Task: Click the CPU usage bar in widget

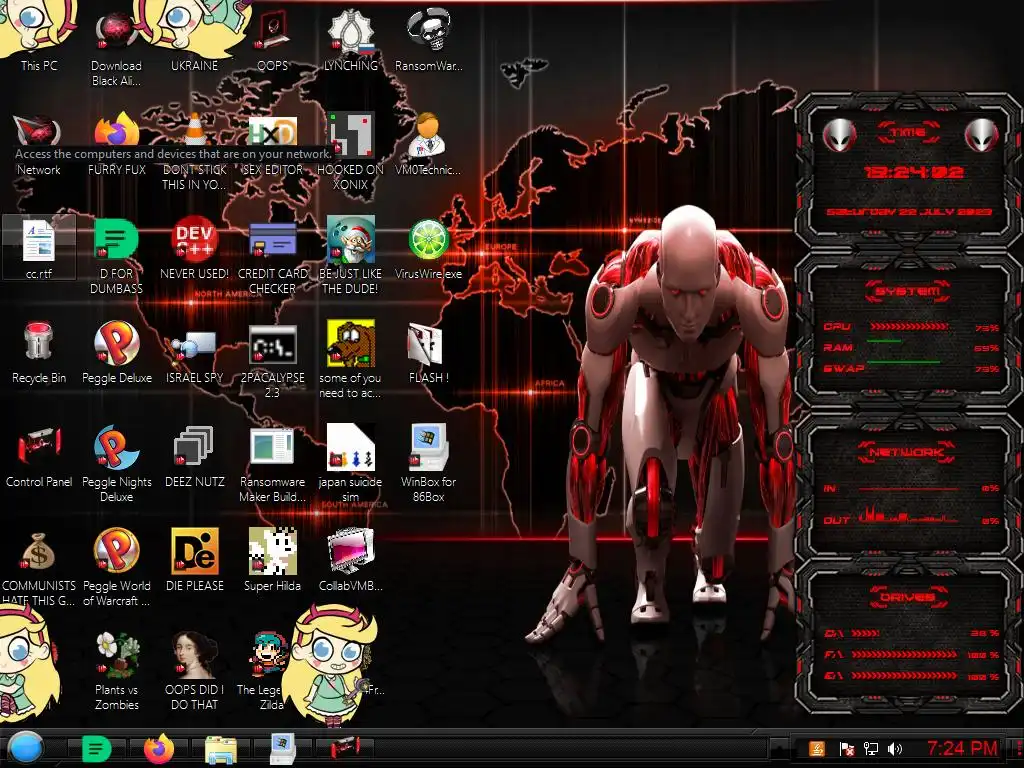Action: 909,327
